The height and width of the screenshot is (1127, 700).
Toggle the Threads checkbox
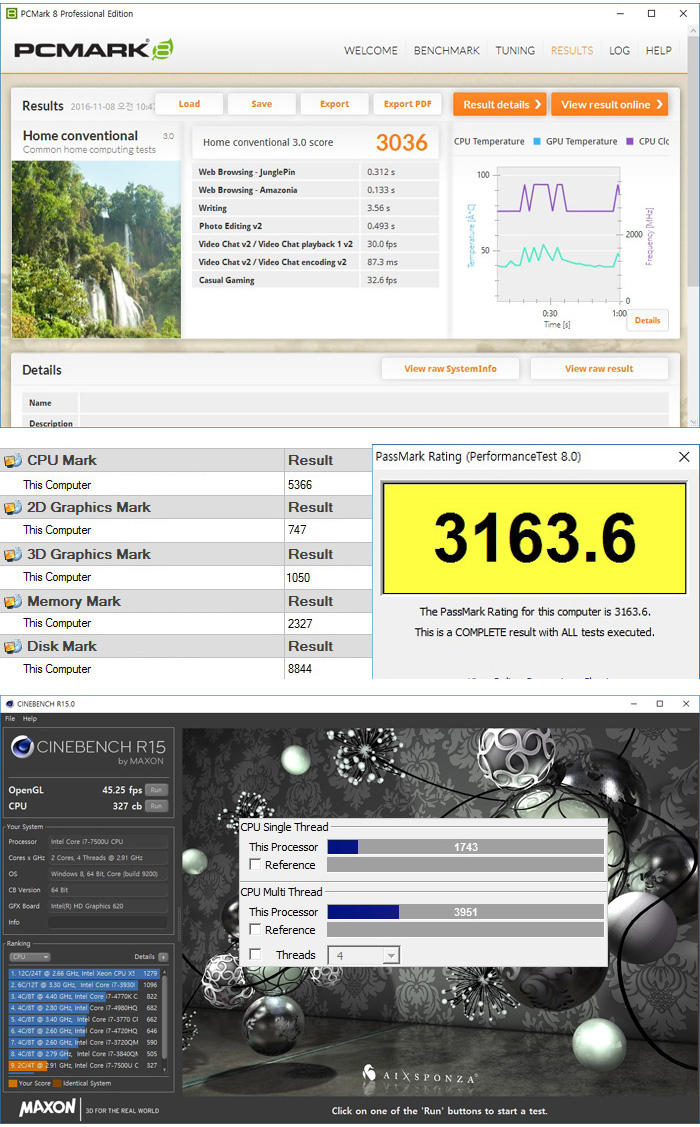(255, 954)
